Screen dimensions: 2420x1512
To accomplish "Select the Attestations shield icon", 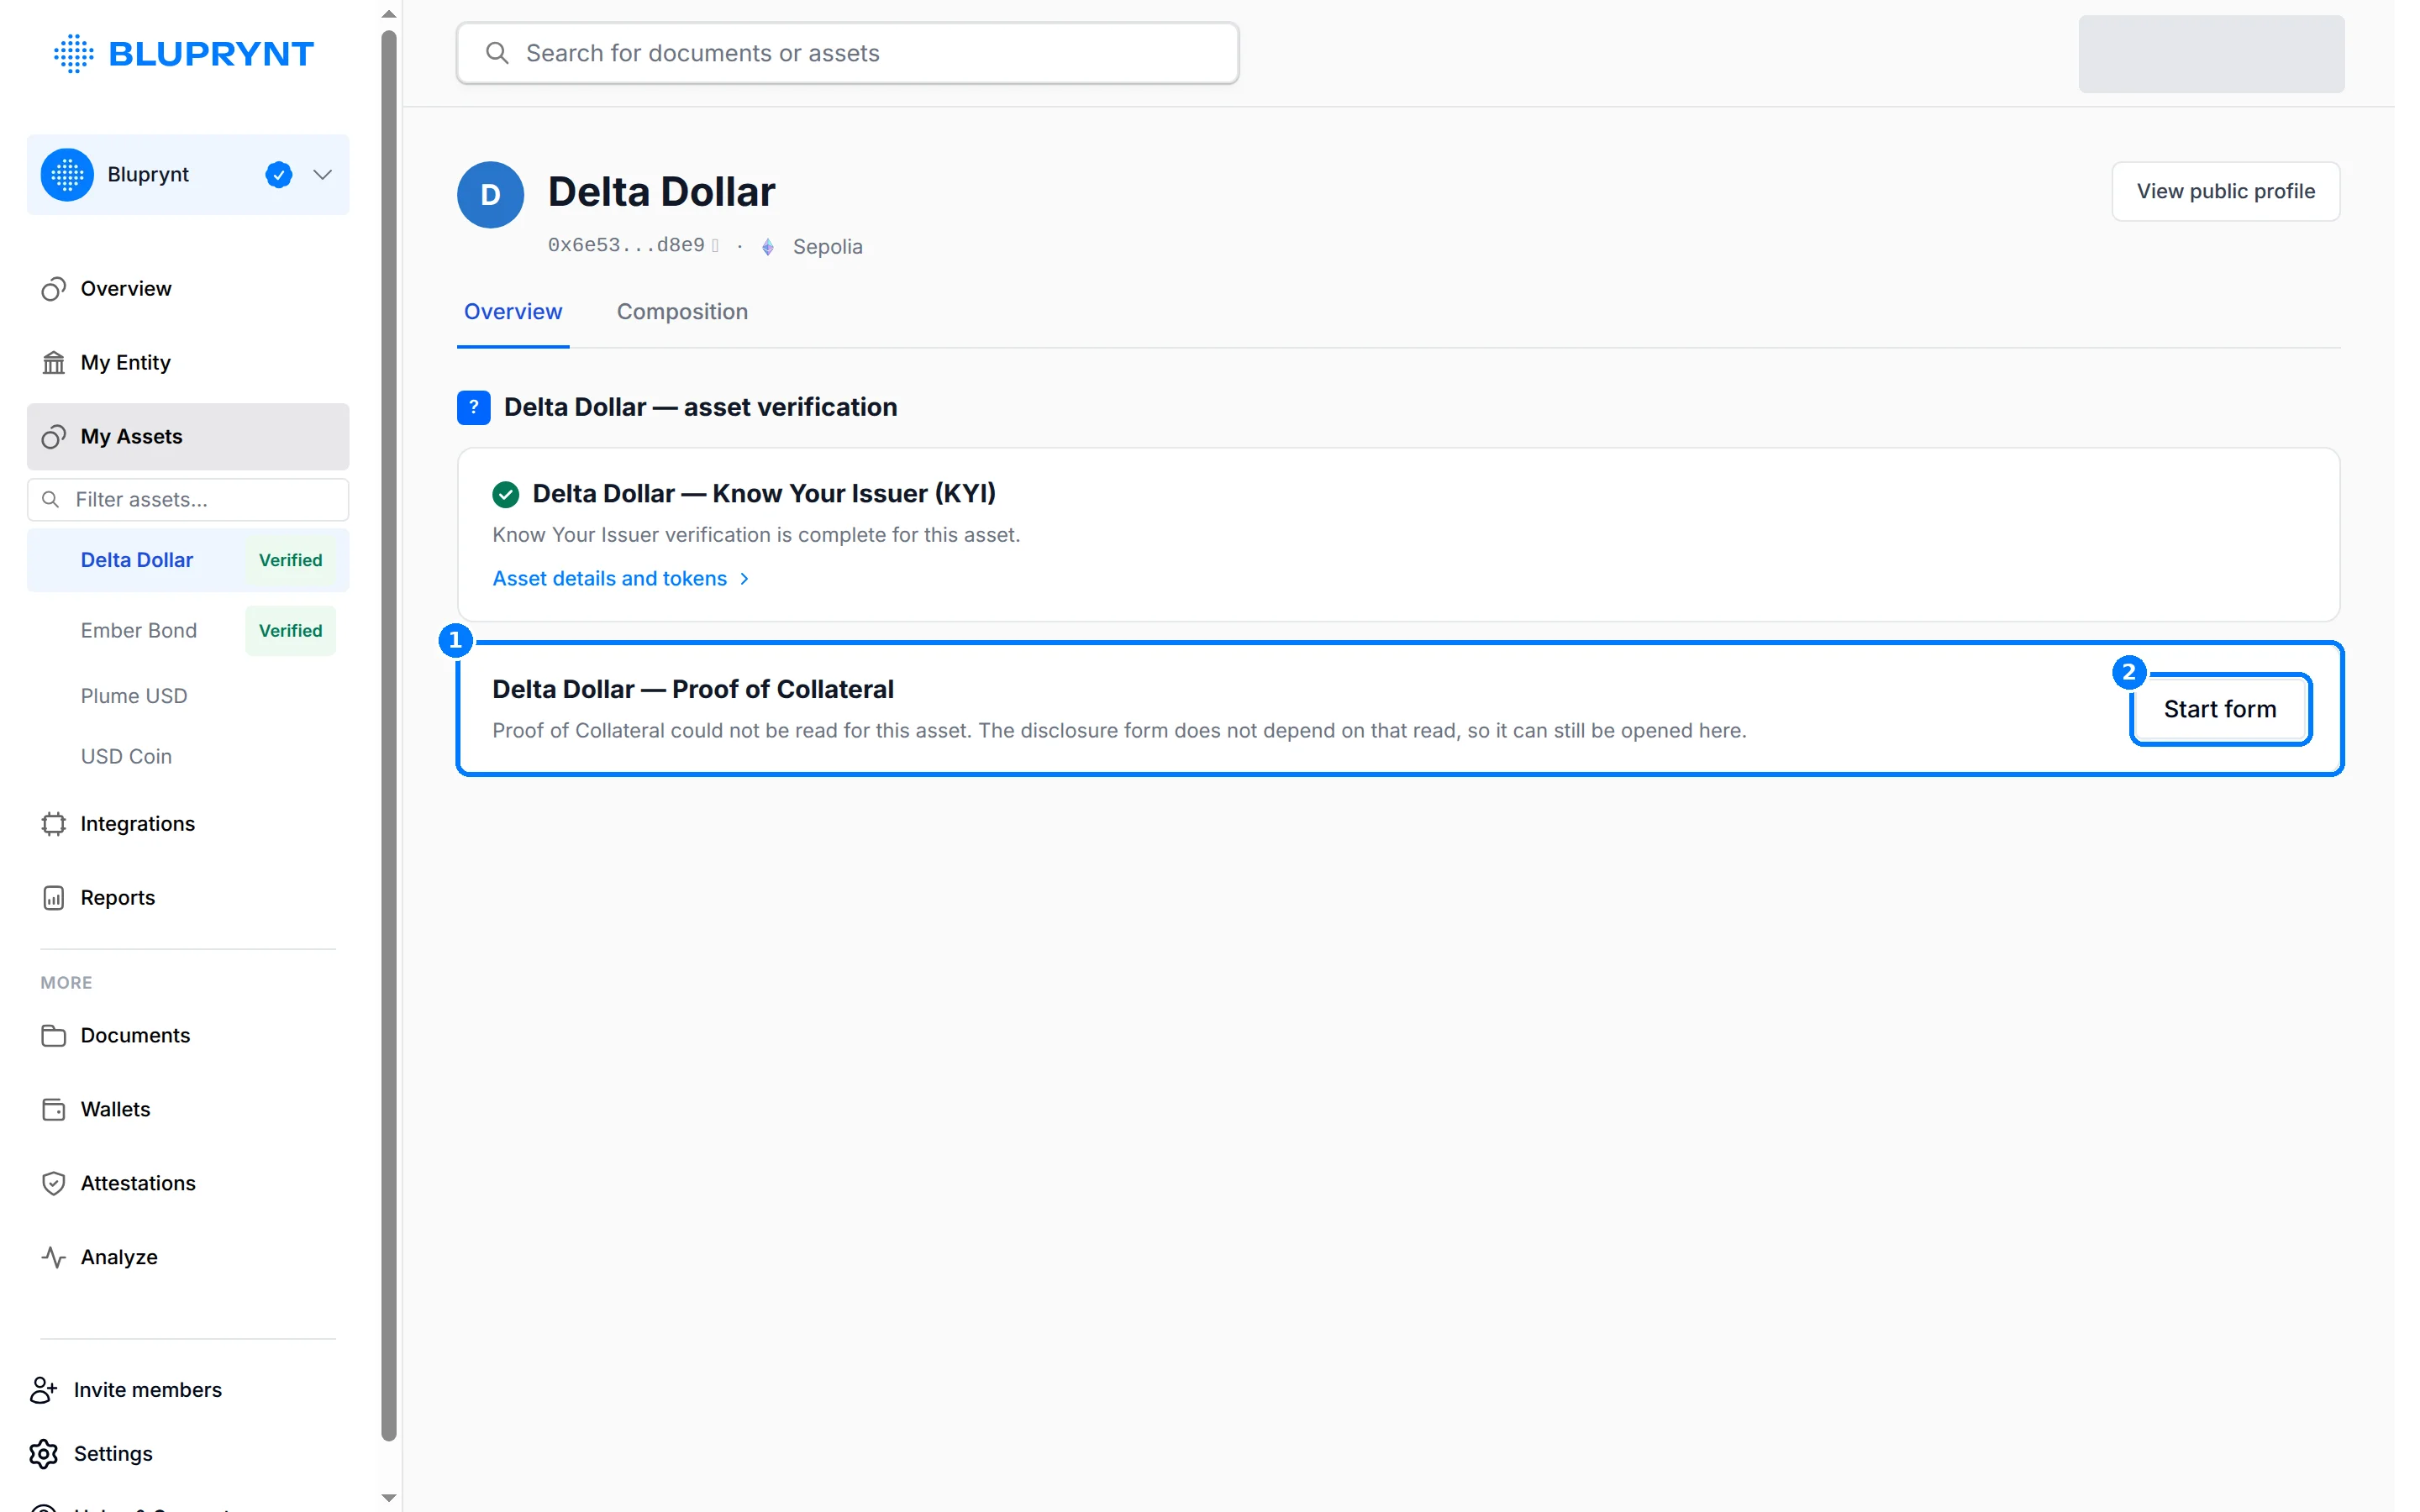I will 54,1183.
